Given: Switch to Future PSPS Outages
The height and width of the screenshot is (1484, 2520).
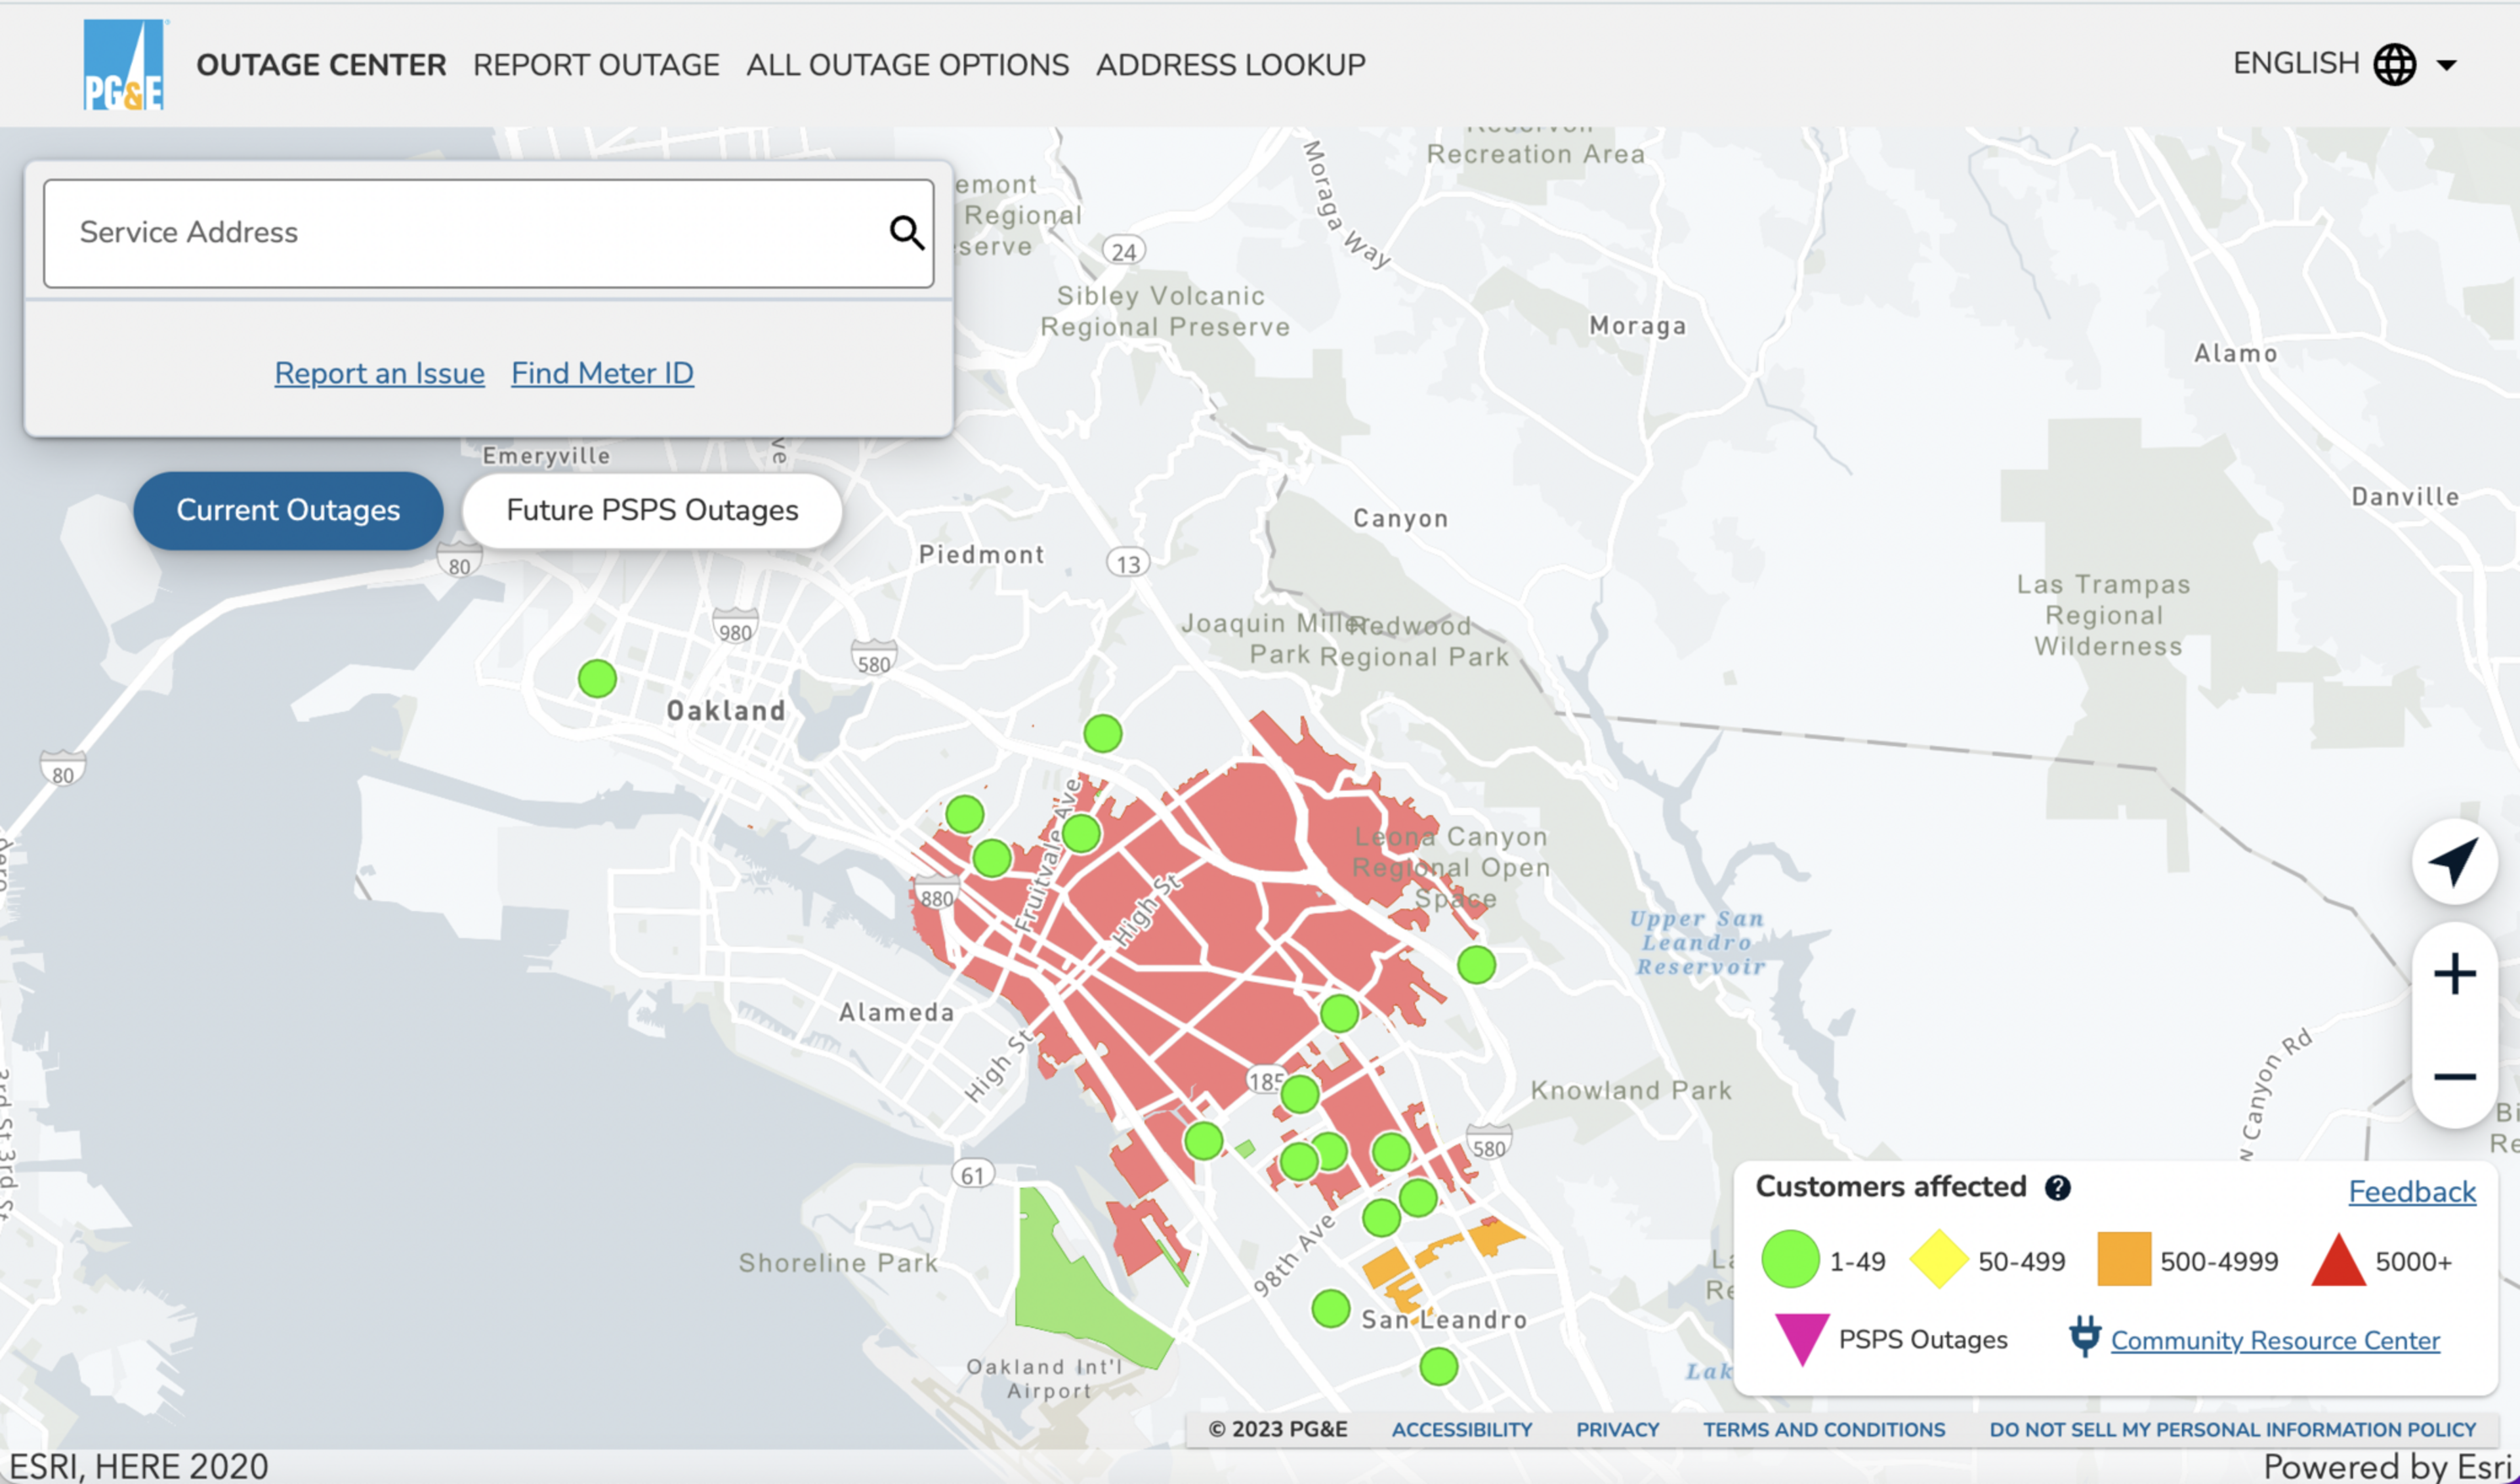Looking at the screenshot, I should [x=652, y=510].
